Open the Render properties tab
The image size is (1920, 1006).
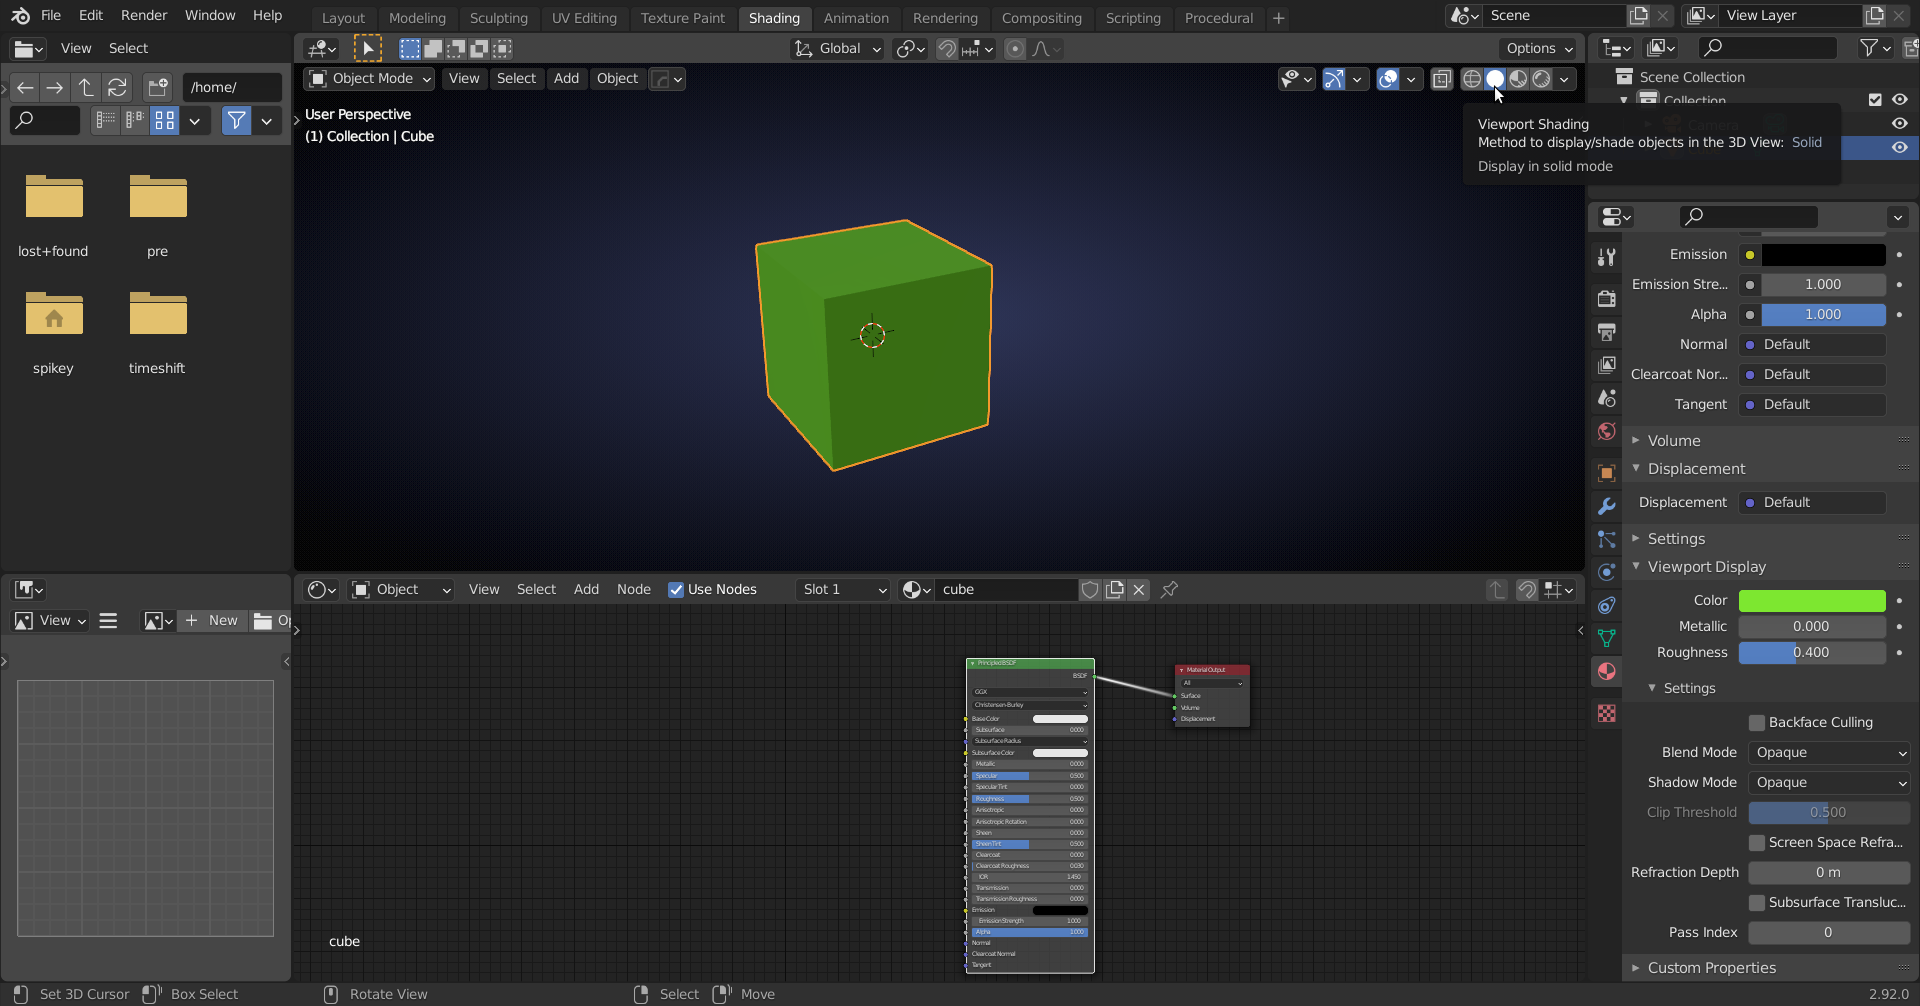click(1607, 298)
